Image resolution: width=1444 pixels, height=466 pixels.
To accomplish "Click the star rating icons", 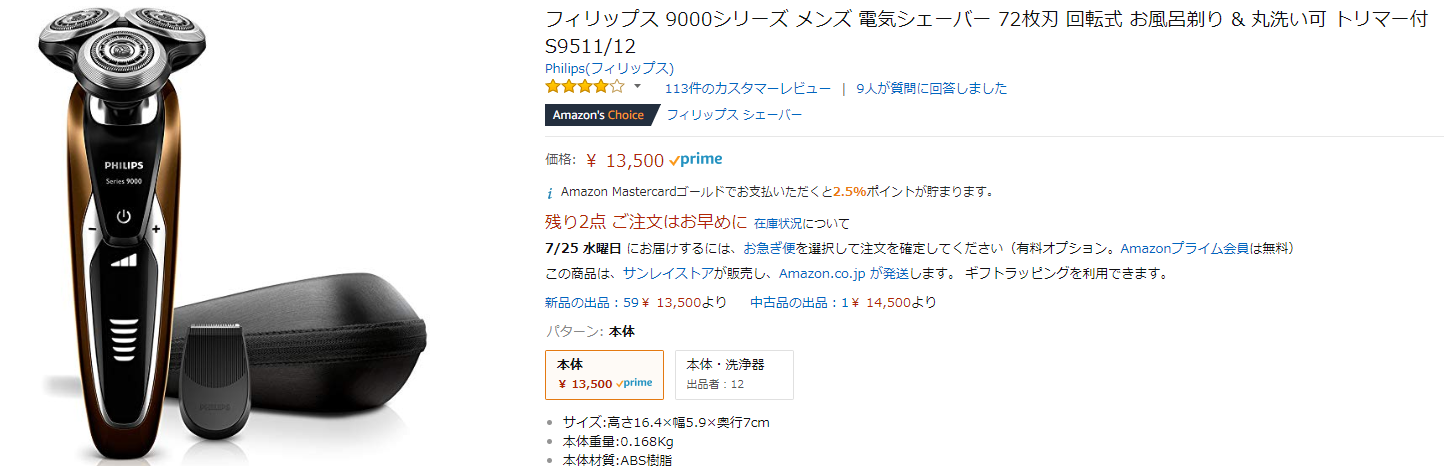I will 584,88.
